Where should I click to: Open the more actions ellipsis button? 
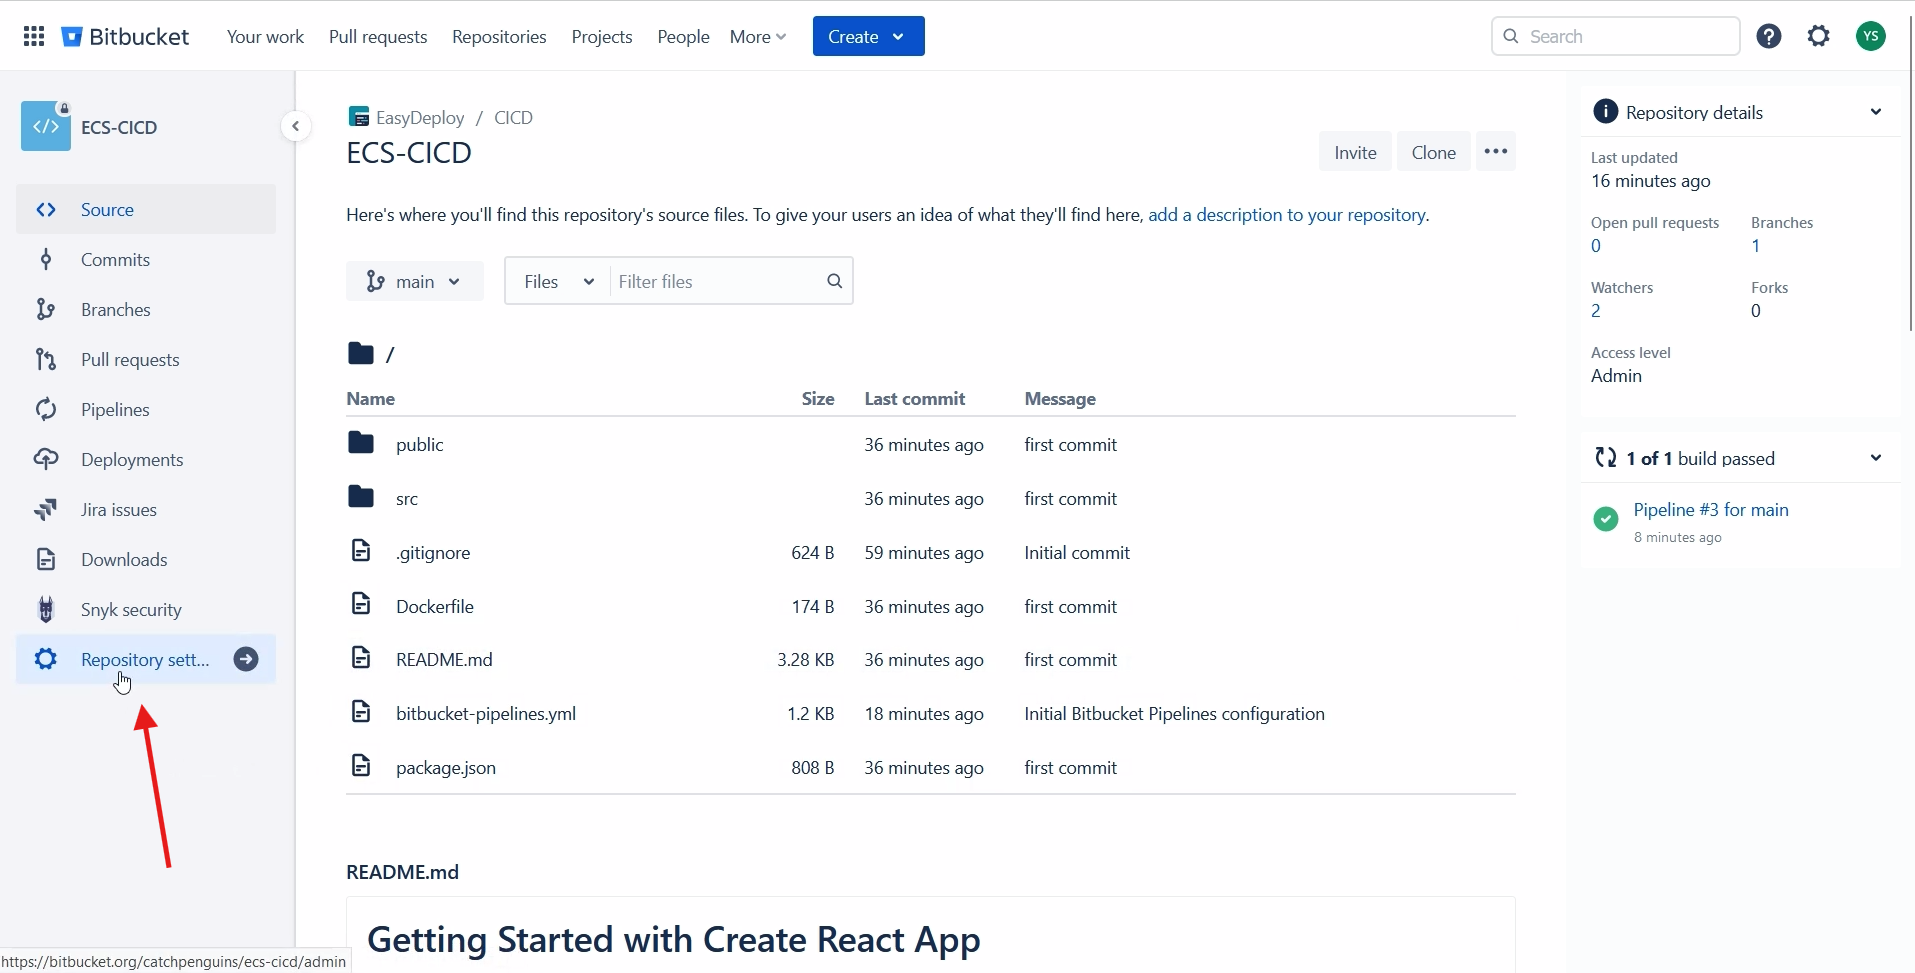[1496, 152]
